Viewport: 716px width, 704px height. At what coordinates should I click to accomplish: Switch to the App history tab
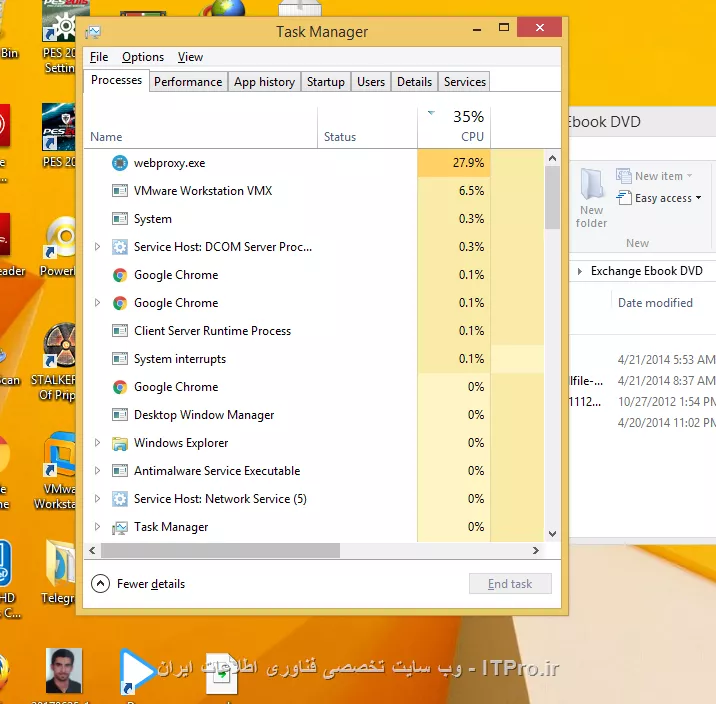point(264,82)
